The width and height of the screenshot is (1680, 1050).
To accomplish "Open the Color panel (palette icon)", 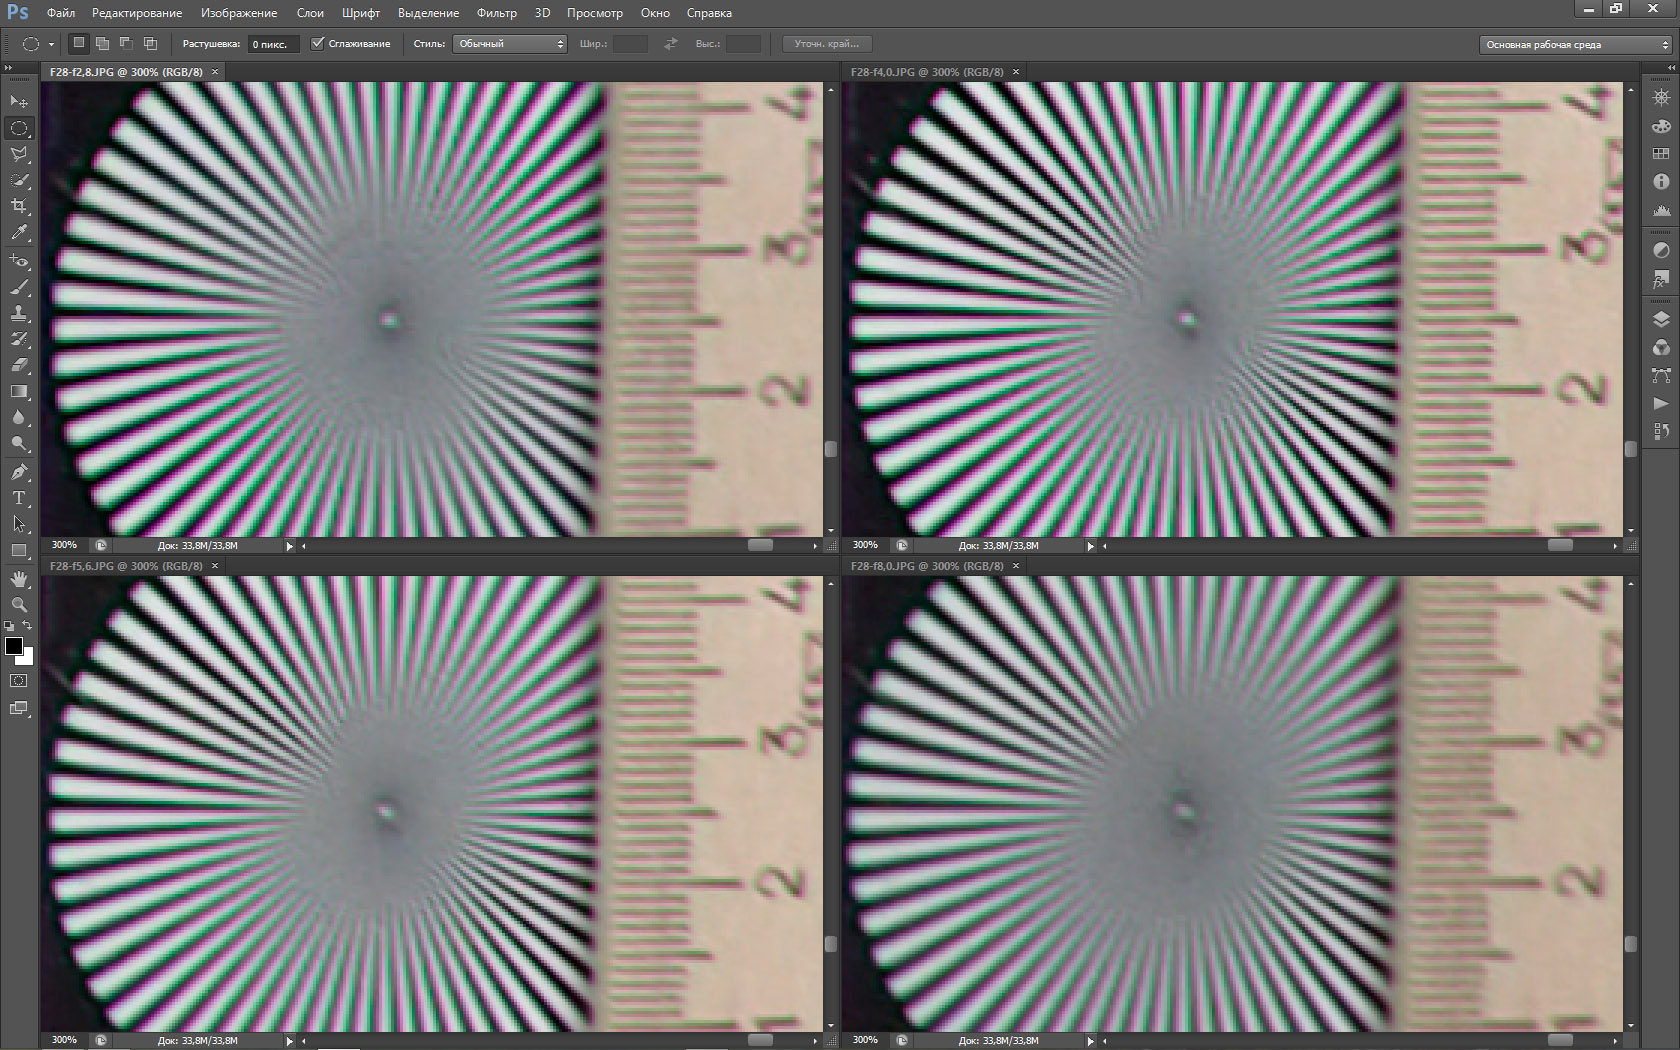I will (x=1661, y=126).
